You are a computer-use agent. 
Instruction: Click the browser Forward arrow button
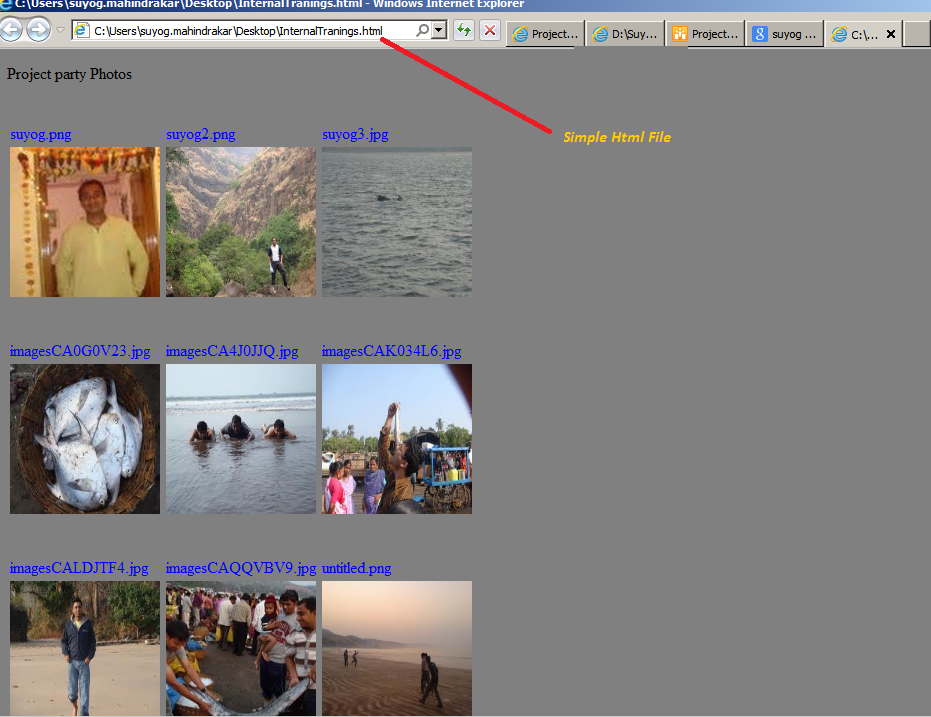coord(39,30)
